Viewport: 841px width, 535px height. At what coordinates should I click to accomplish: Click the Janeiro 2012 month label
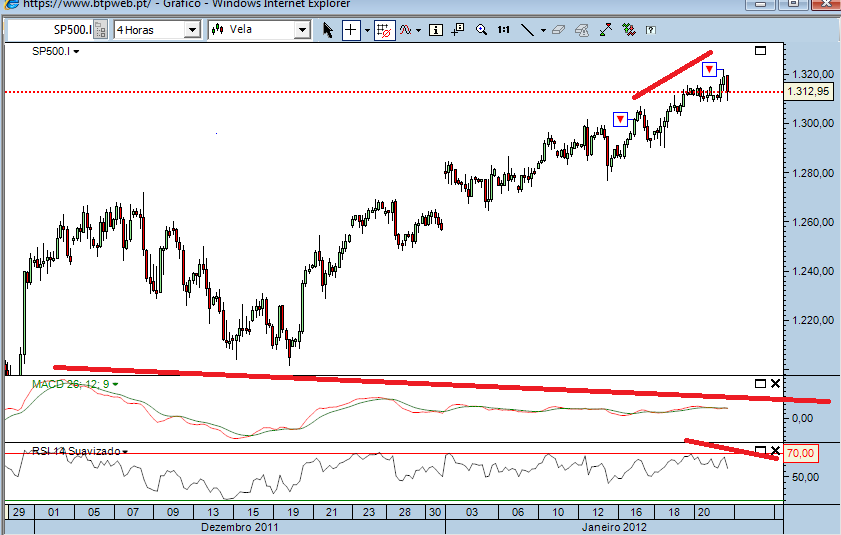point(614,527)
